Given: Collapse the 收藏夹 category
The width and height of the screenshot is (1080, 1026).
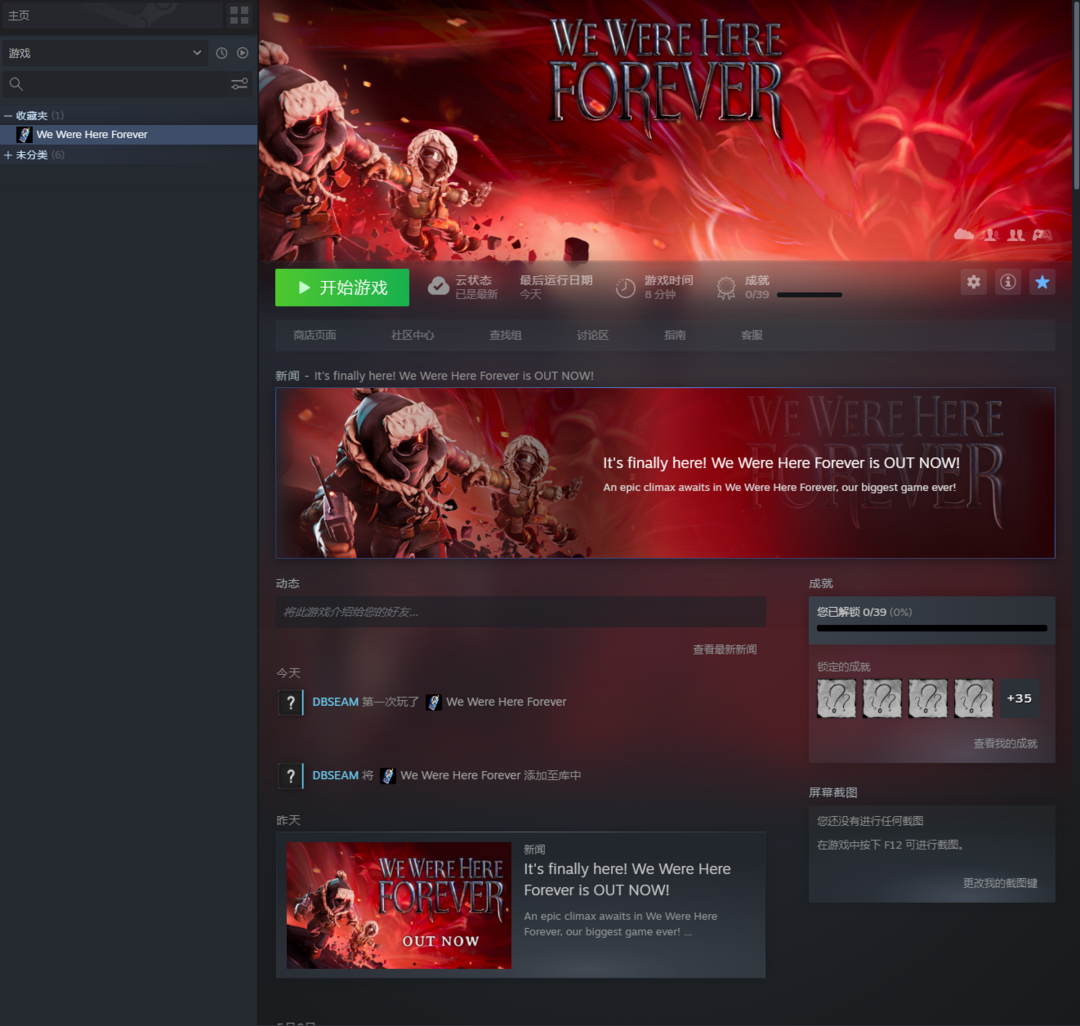Looking at the screenshot, I should click(x=8, y=116).
